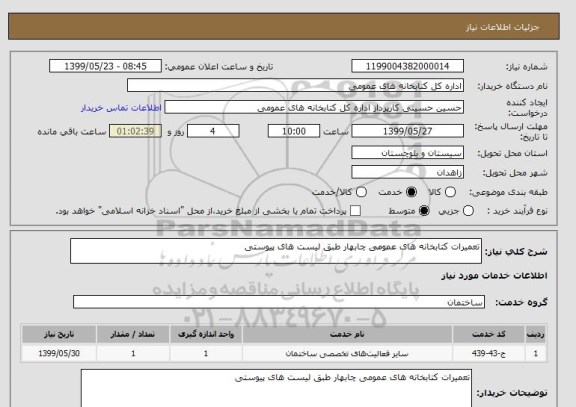This screenshot has height=407, width=576.
Task: Click the گروه خدمت field ساختمان
Action: click(x=279, y=302)
